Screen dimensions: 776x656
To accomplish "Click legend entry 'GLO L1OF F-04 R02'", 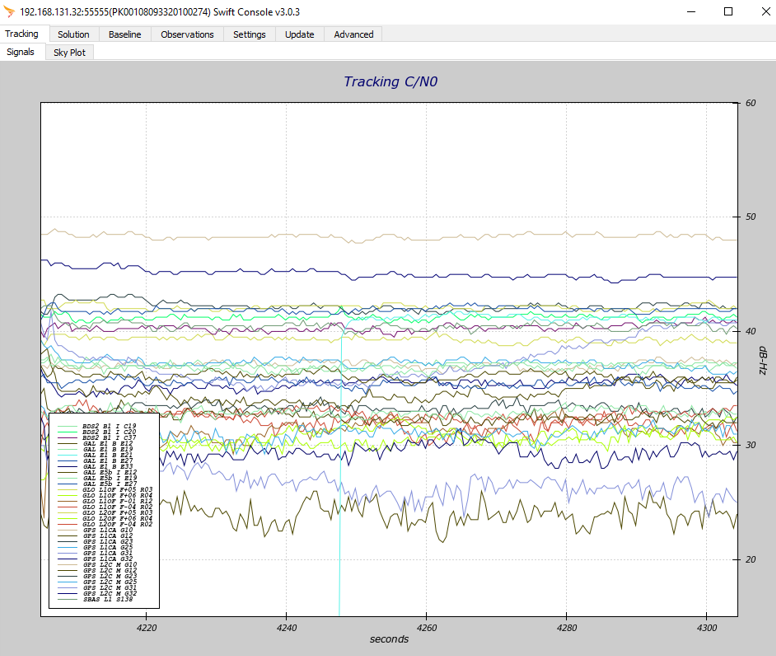I will tap(105, 507).
